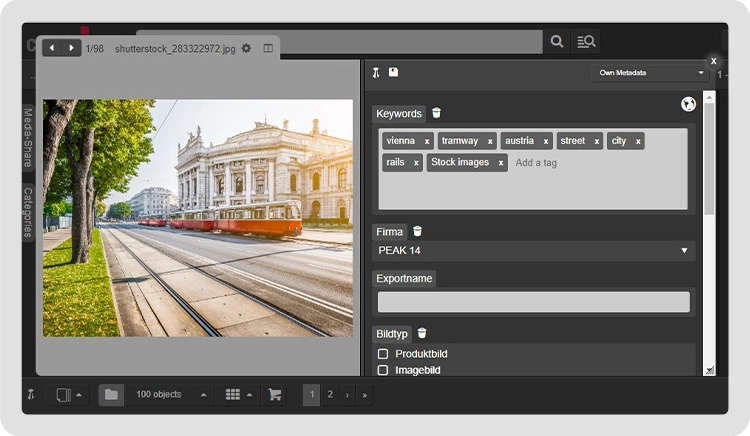Save metadata with the disk icon
The height and width of the screenshot is (436, 750).
point(393,72)
